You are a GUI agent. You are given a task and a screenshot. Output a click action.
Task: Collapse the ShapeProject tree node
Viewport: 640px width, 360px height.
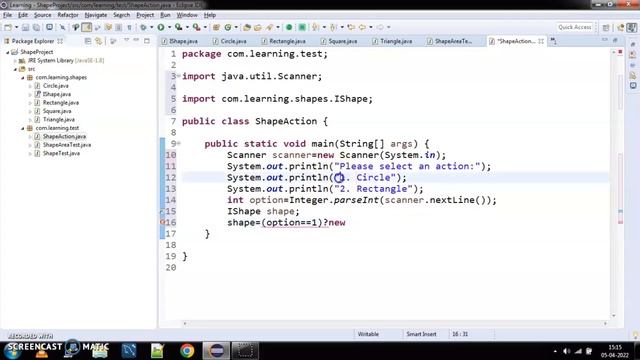(7, 52)
